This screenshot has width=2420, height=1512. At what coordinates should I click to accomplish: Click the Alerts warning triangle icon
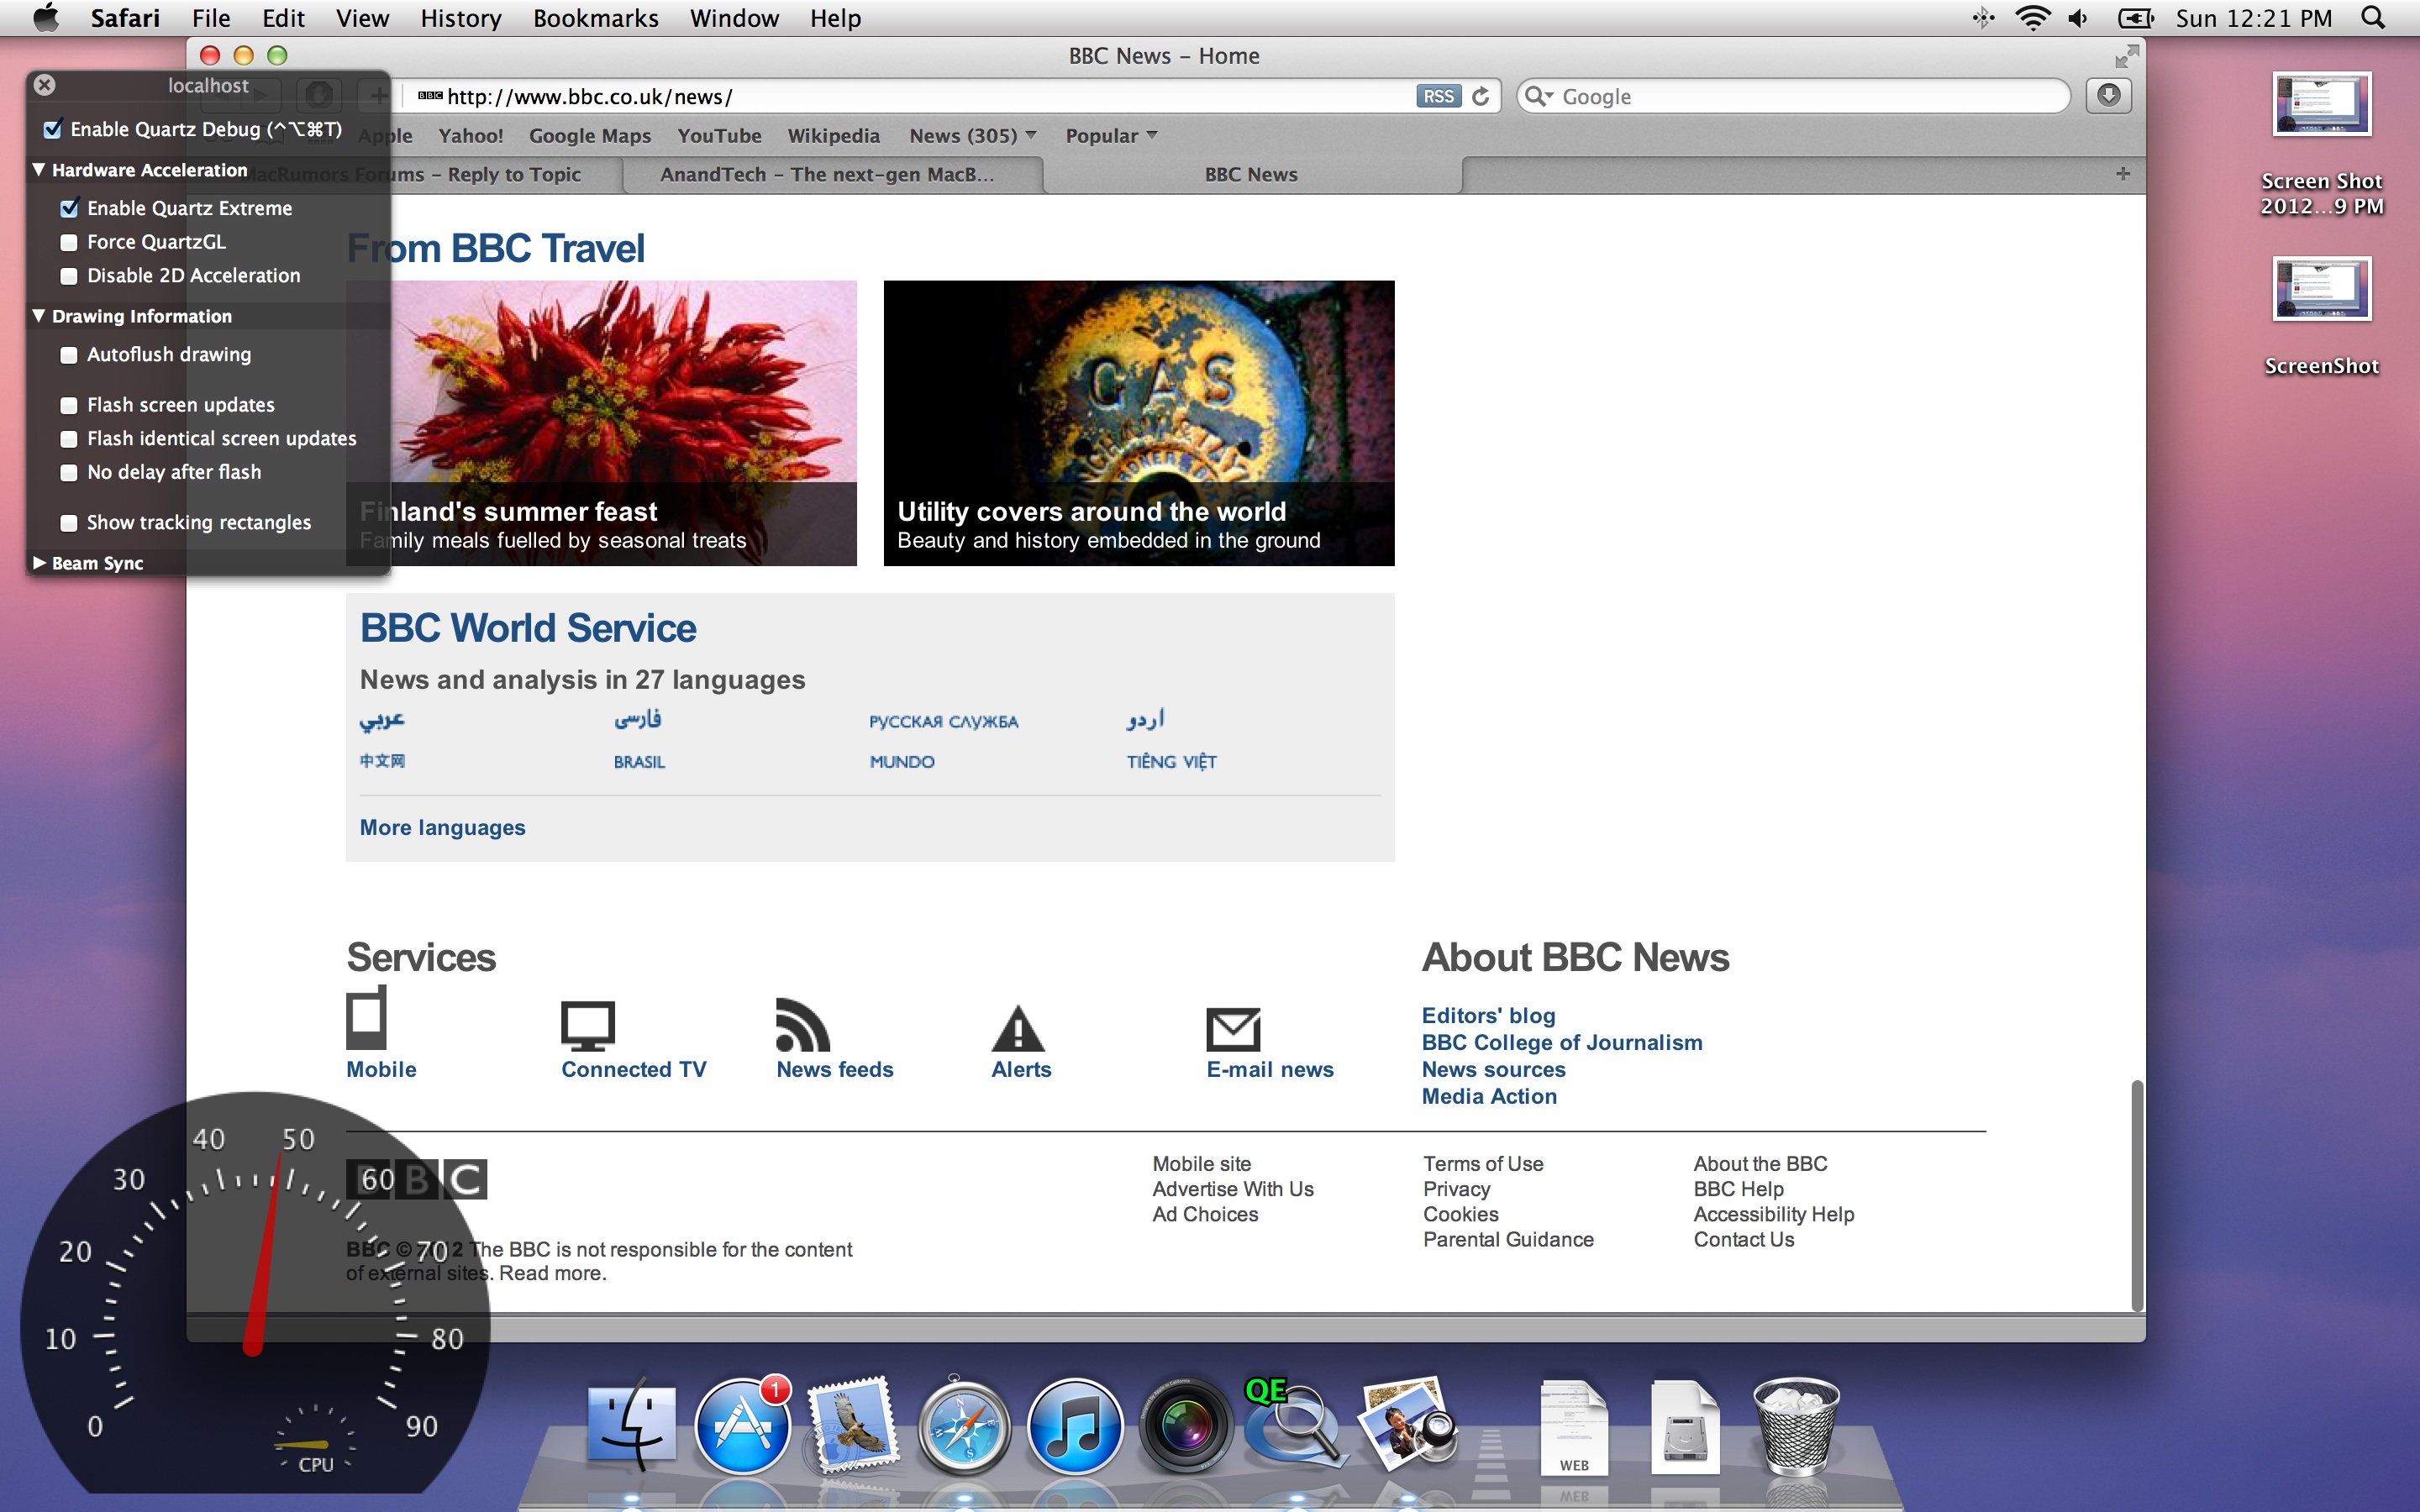[1018, 1028]
